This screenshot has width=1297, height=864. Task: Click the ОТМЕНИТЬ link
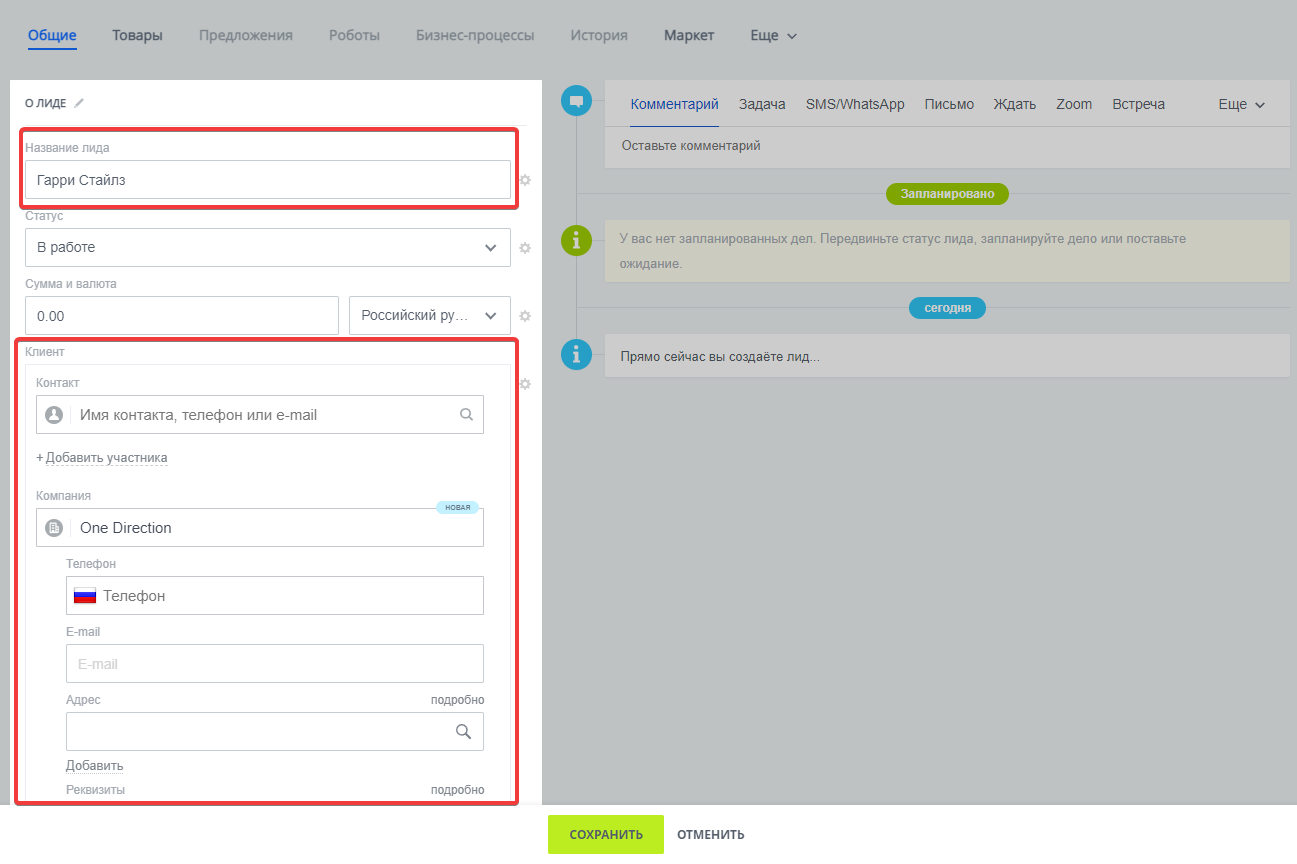[710, 835]
